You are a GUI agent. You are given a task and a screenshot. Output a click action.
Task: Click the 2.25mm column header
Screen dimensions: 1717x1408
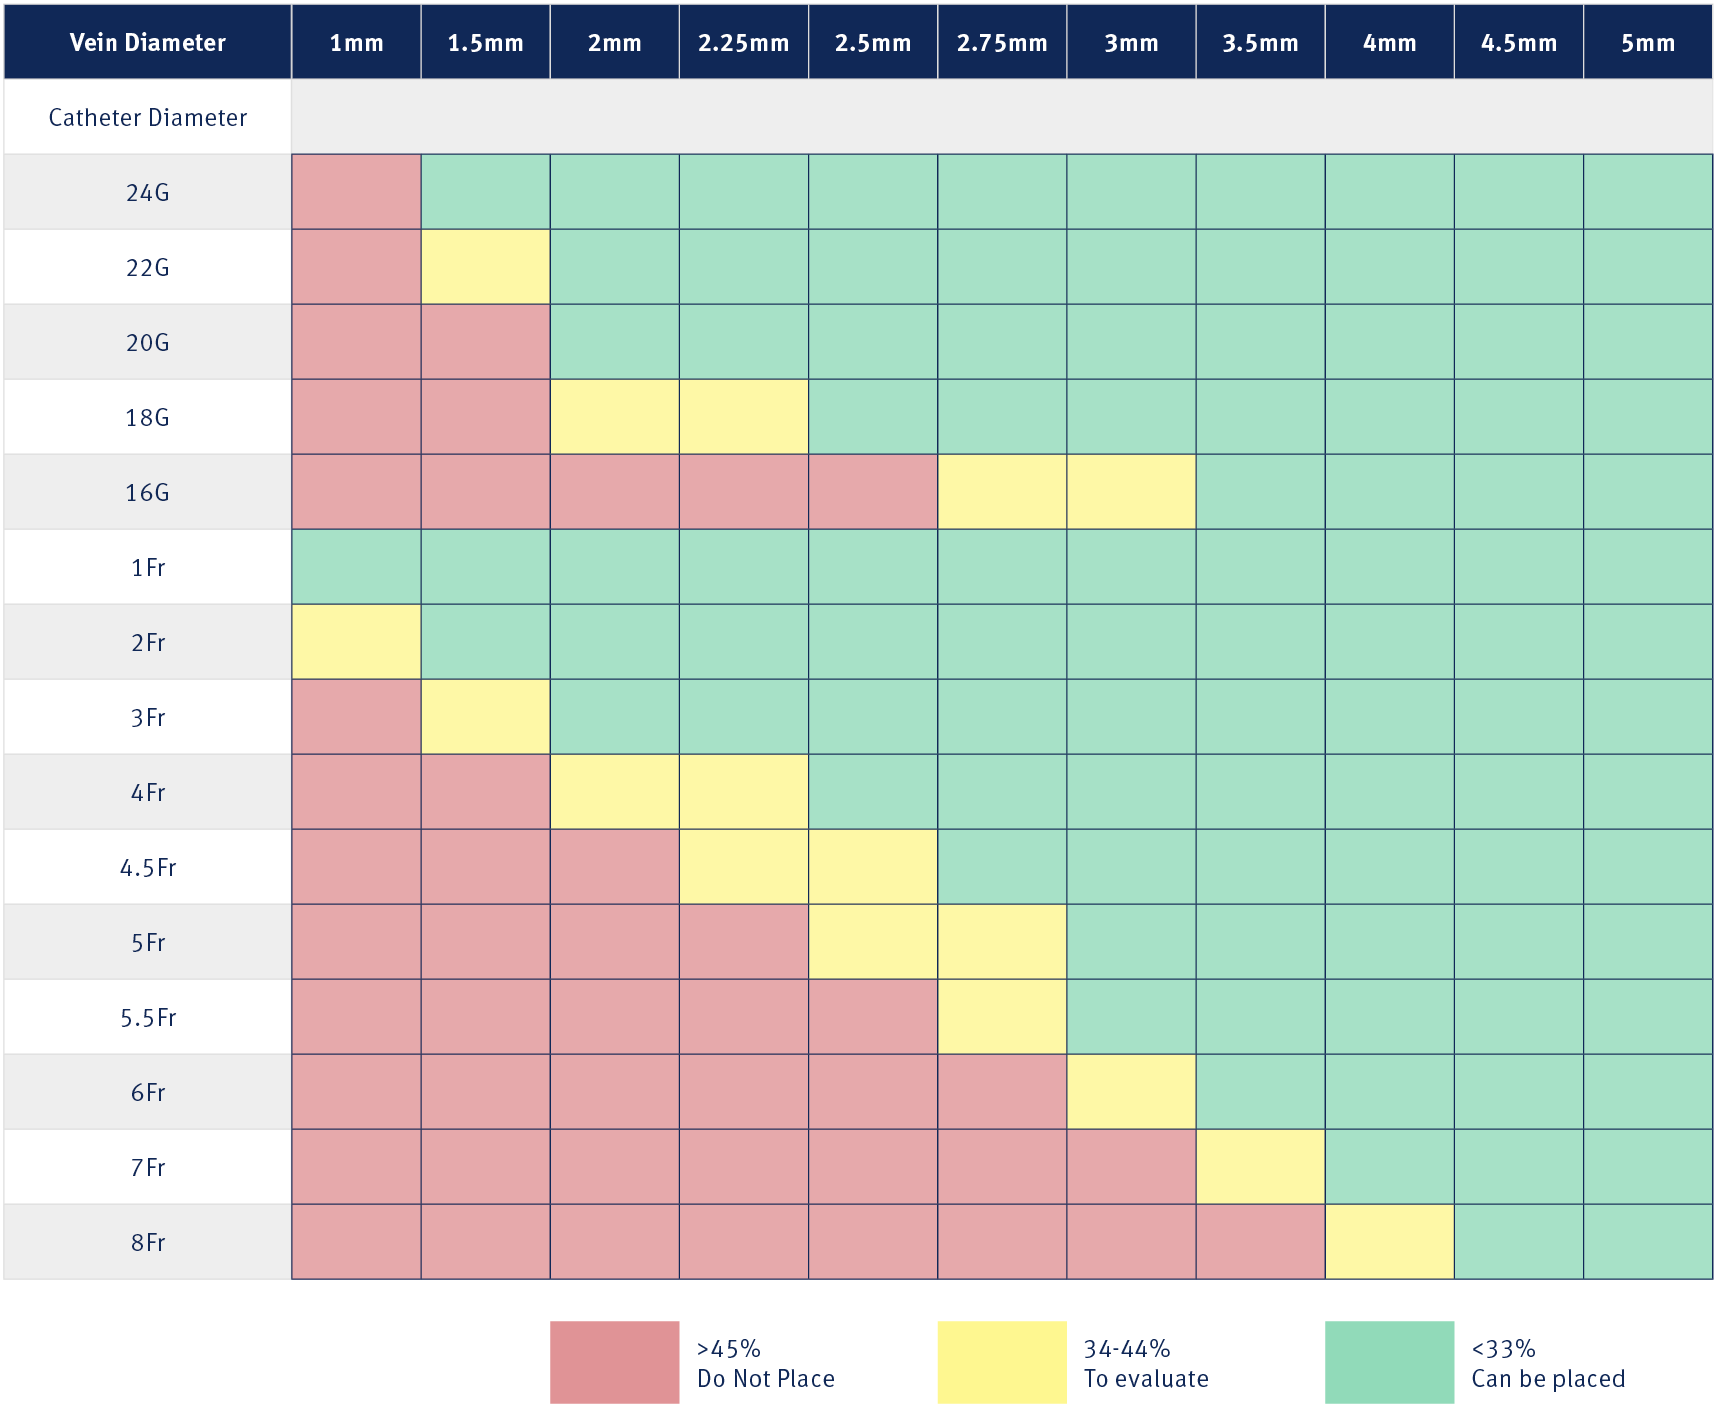click(x=744, y=42)
